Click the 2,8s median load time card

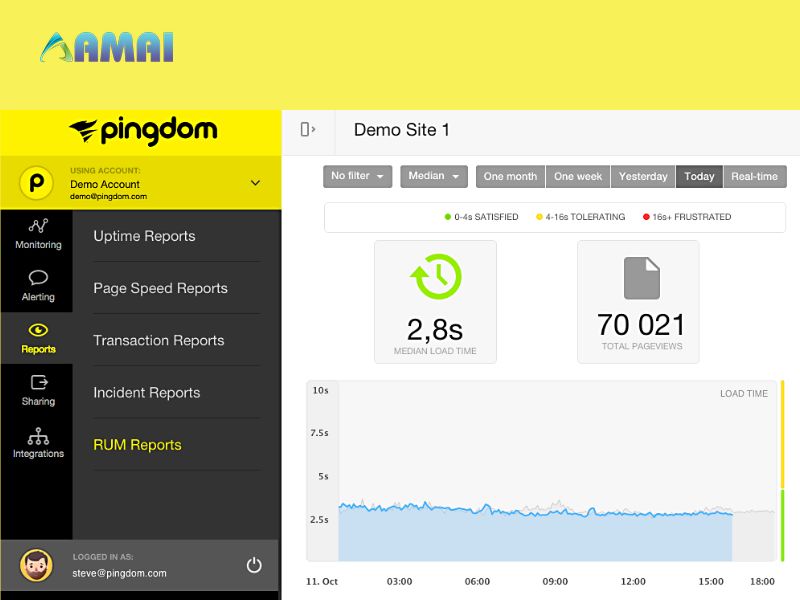(x=436, y=302)
